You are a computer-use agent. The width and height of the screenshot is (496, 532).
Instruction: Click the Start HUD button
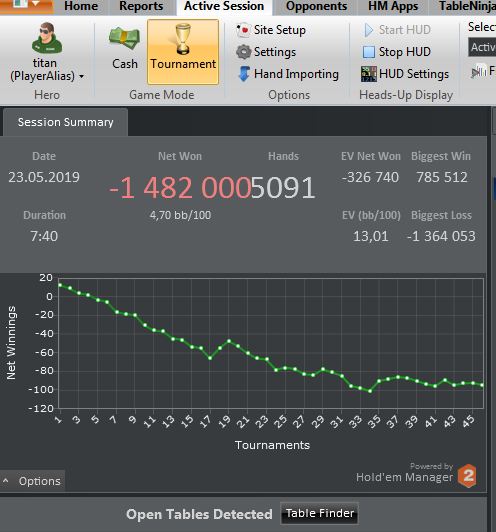click(397, 30)
